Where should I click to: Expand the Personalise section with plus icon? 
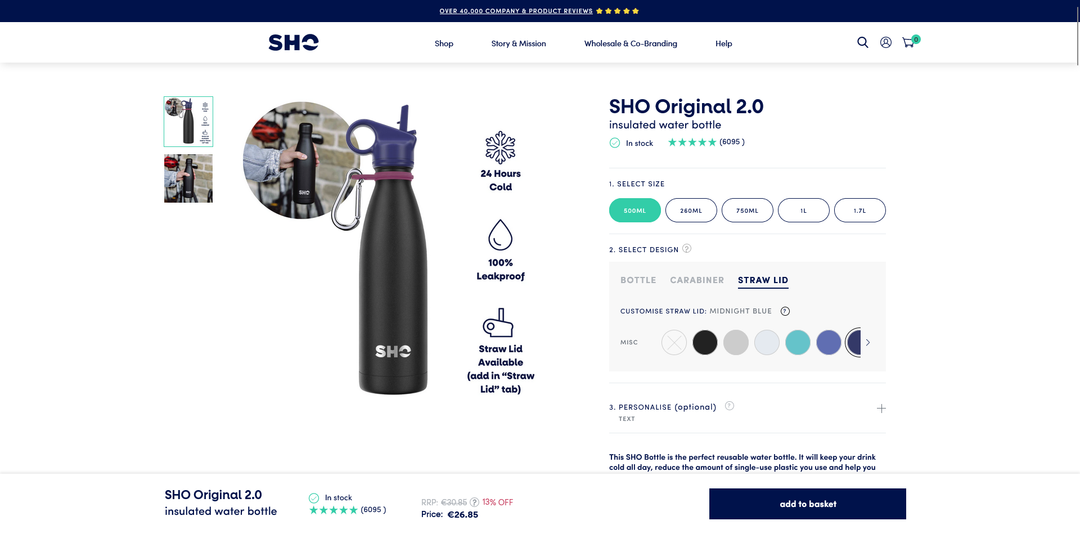pyautogui.click(x=881, y=408)
